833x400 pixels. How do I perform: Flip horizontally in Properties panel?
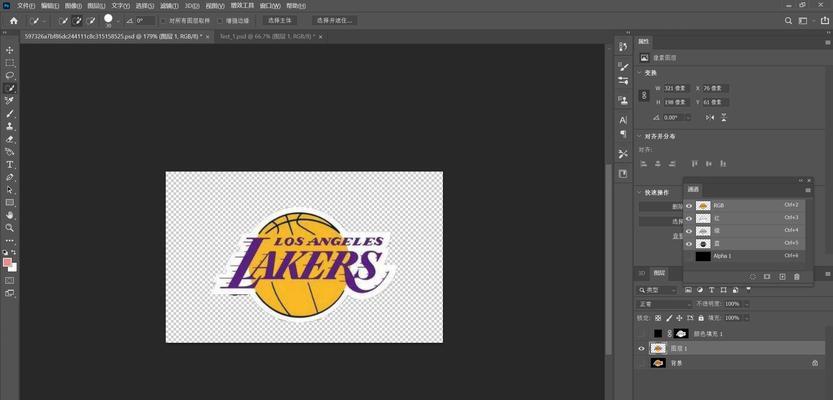tap(710, 117)
